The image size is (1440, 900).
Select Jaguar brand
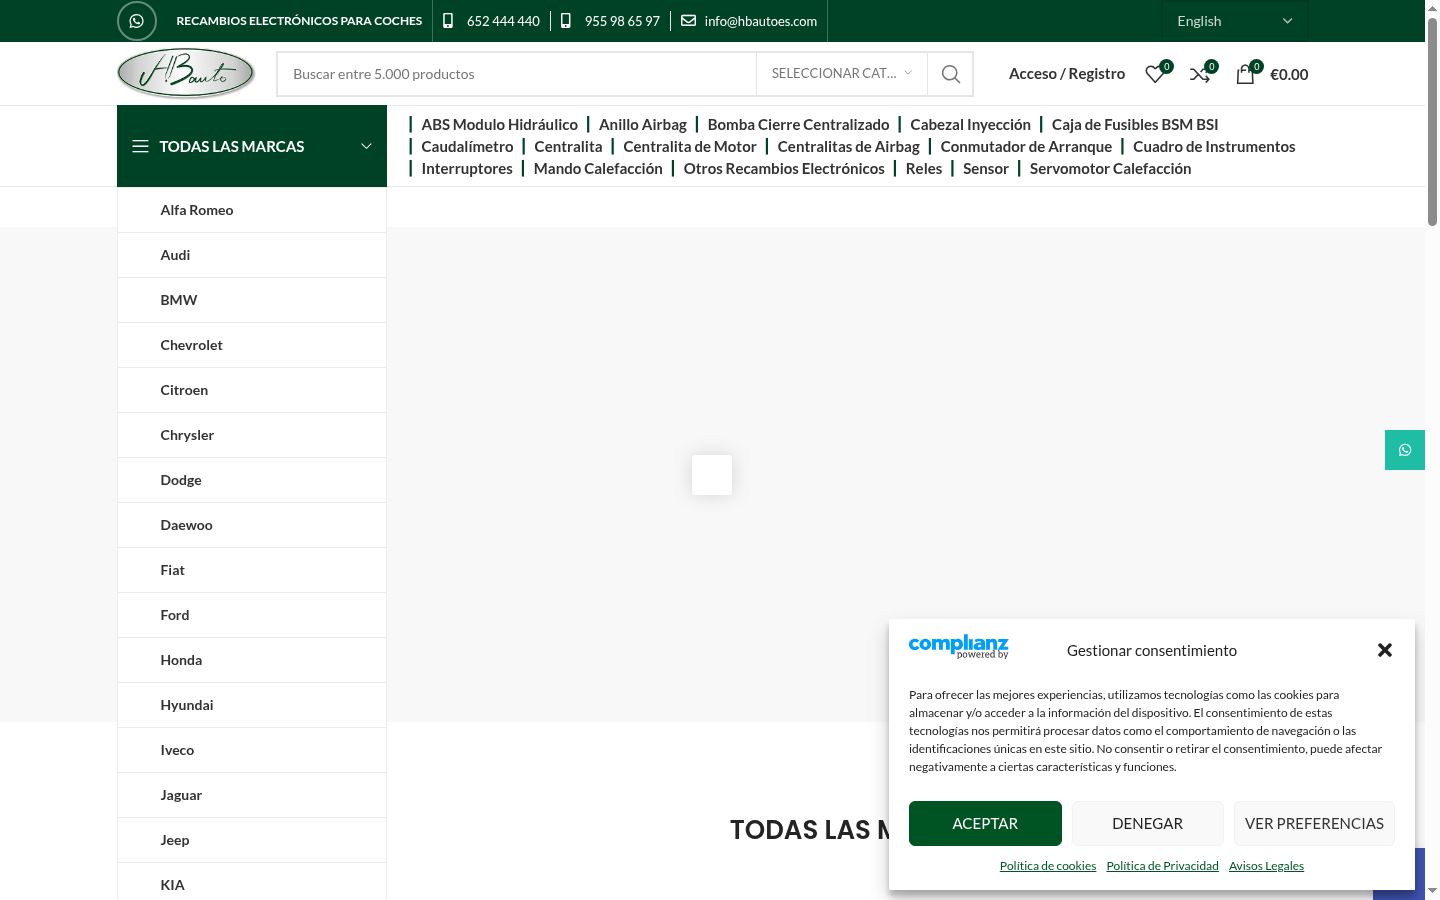252,795
